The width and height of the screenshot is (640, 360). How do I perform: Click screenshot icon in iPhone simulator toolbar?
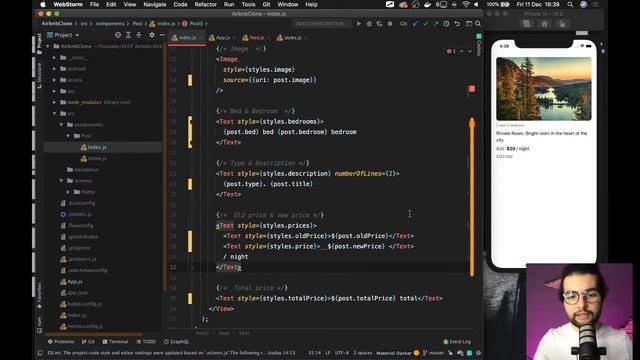527,24
